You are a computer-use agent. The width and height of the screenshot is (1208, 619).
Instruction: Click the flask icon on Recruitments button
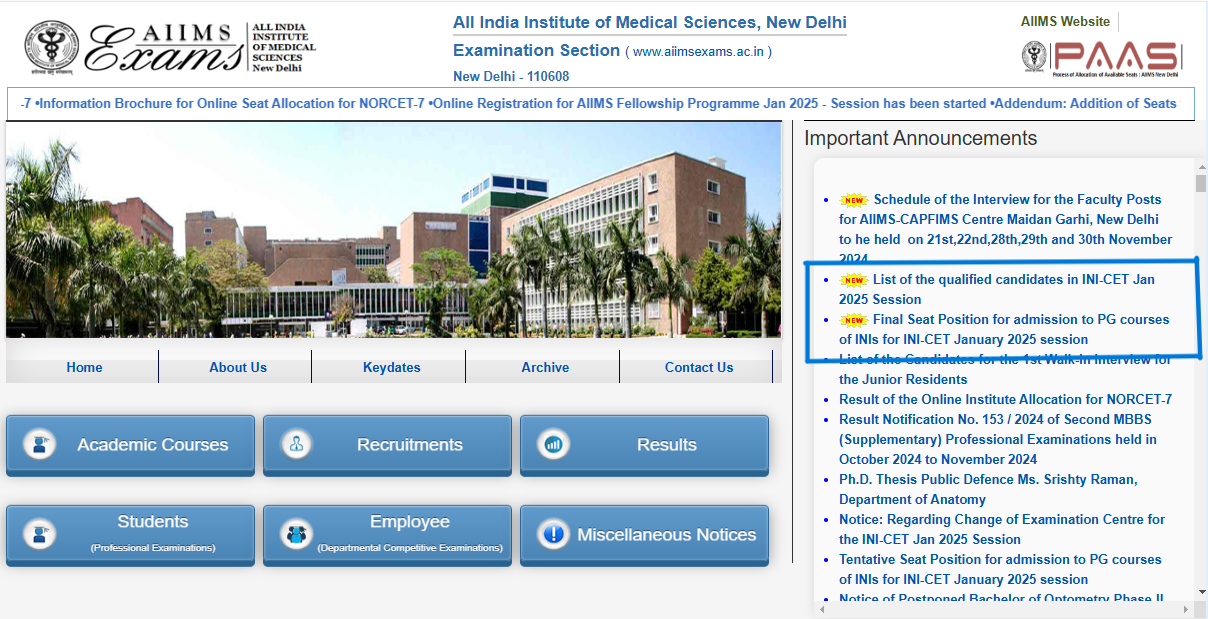(295, 444)
